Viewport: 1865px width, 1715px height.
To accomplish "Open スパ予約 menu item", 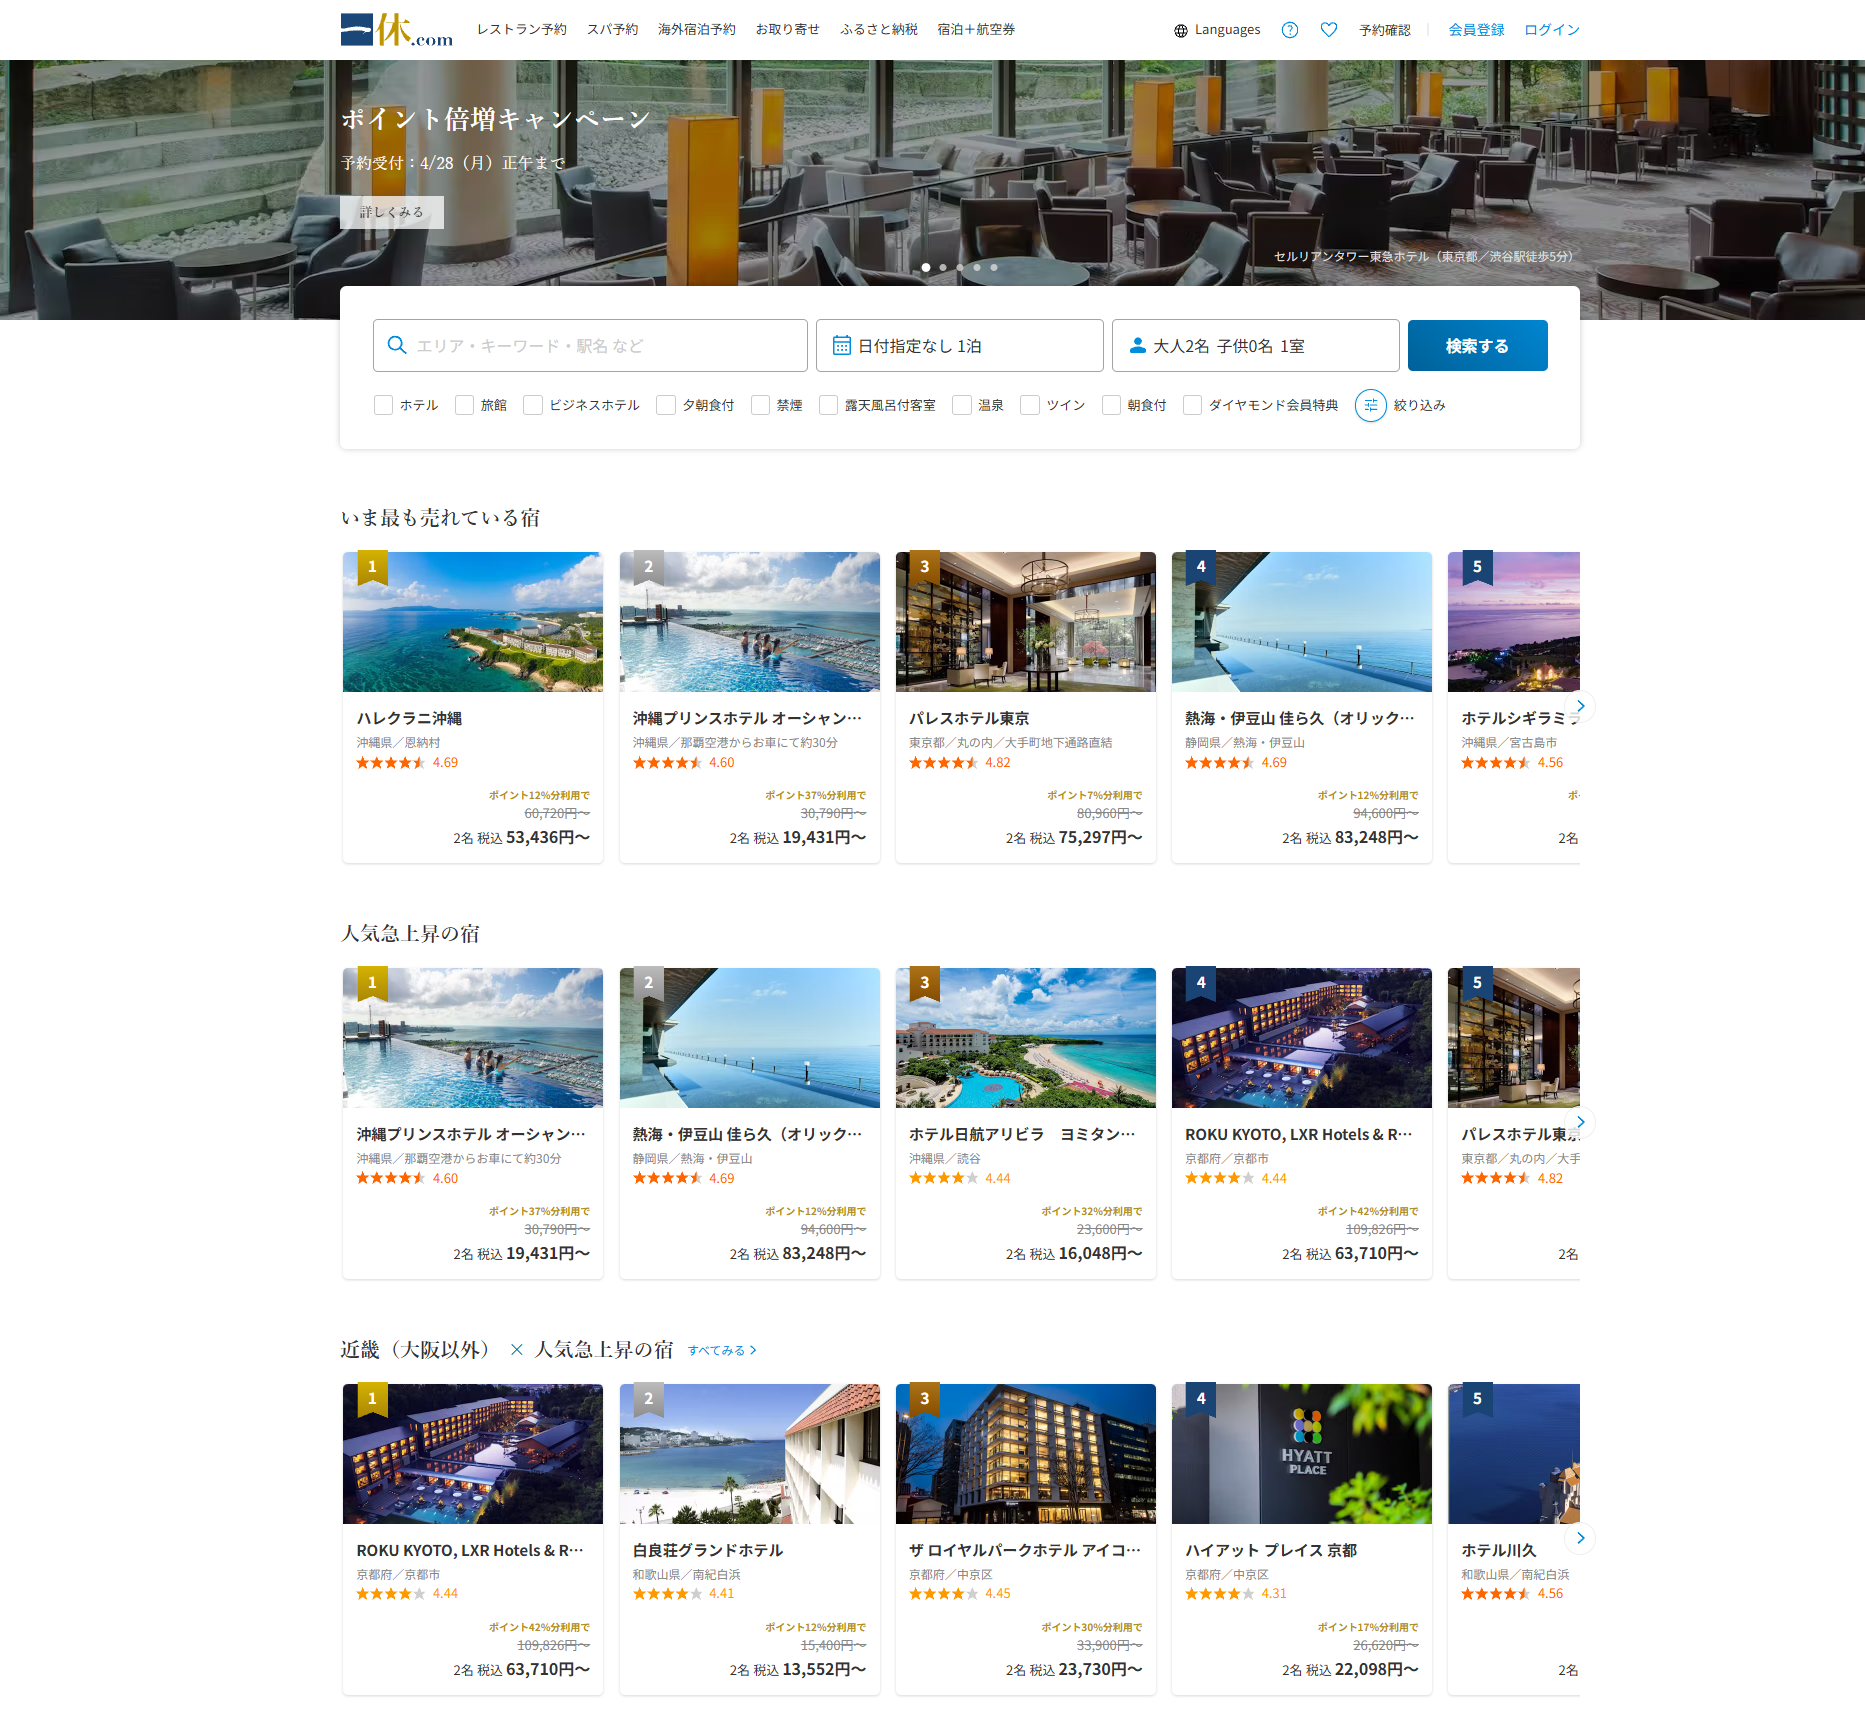I will coord(612,30).
